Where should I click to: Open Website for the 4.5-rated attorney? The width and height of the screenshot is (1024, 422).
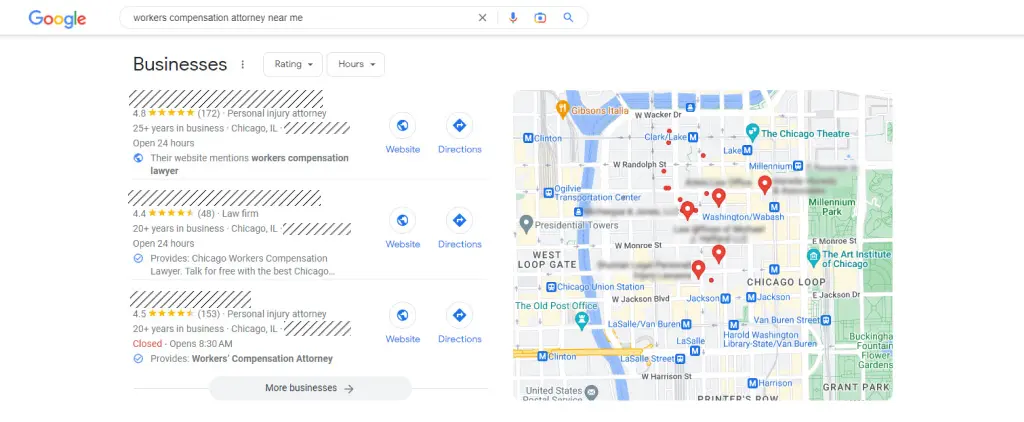click(x=402, y=323)
